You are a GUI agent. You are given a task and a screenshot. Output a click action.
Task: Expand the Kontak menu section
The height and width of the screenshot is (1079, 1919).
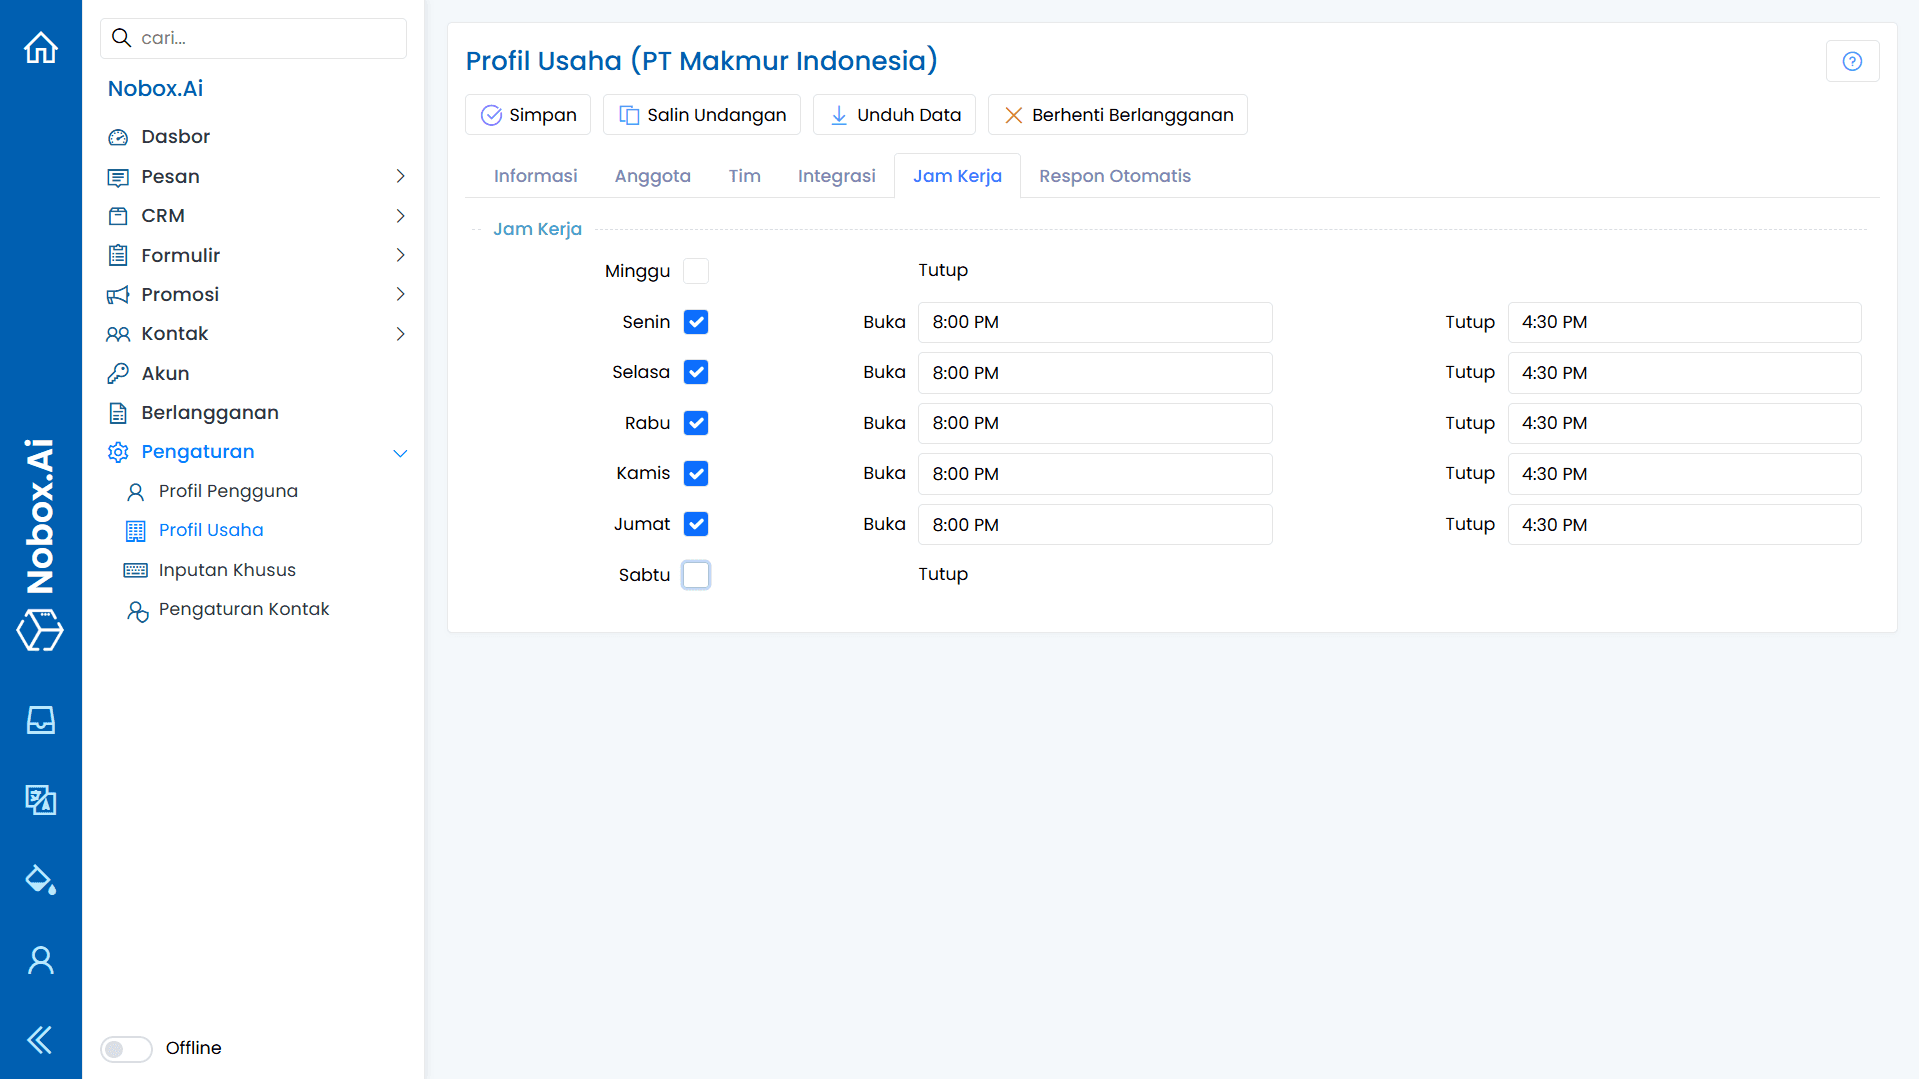pos(400,334)
